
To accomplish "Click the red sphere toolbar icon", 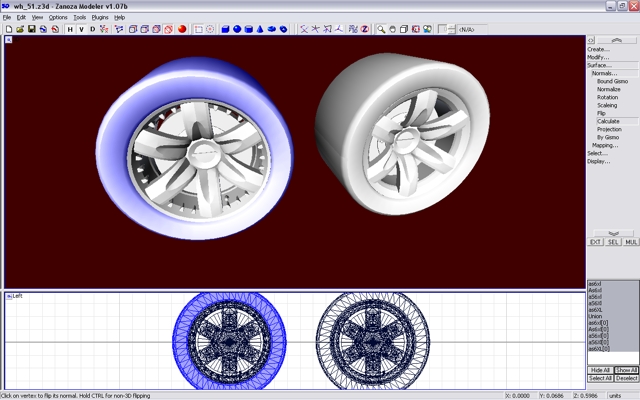I will click(x=182, y=29).
